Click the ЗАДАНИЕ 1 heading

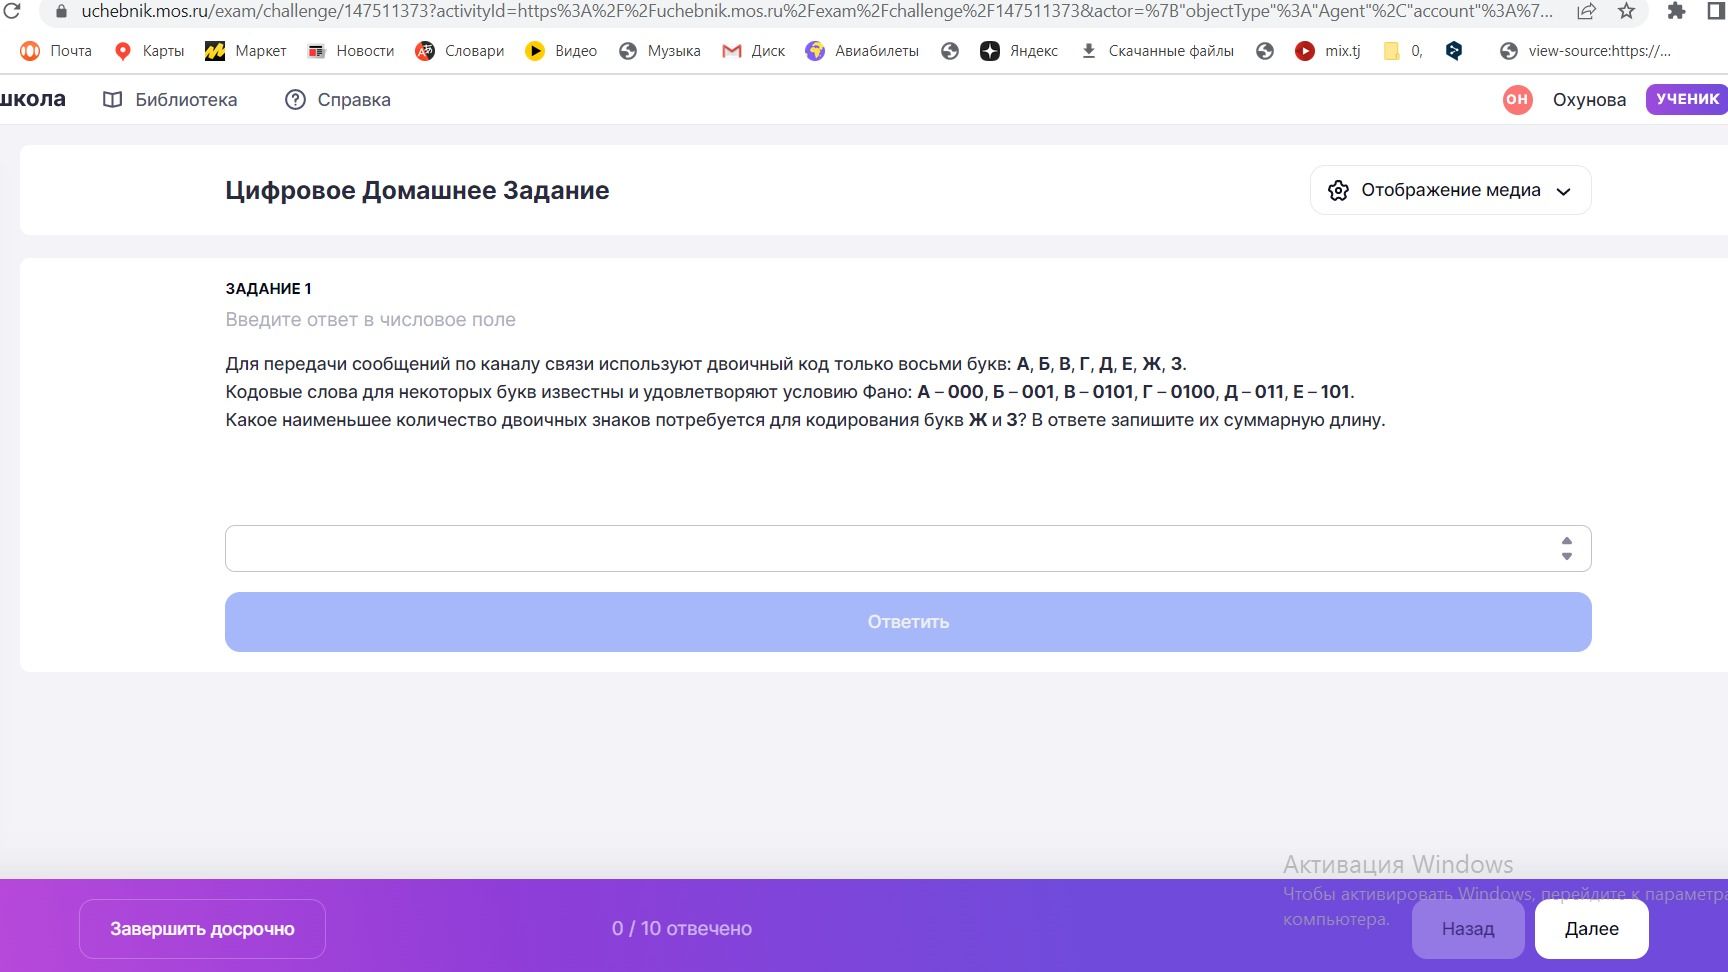268,289
